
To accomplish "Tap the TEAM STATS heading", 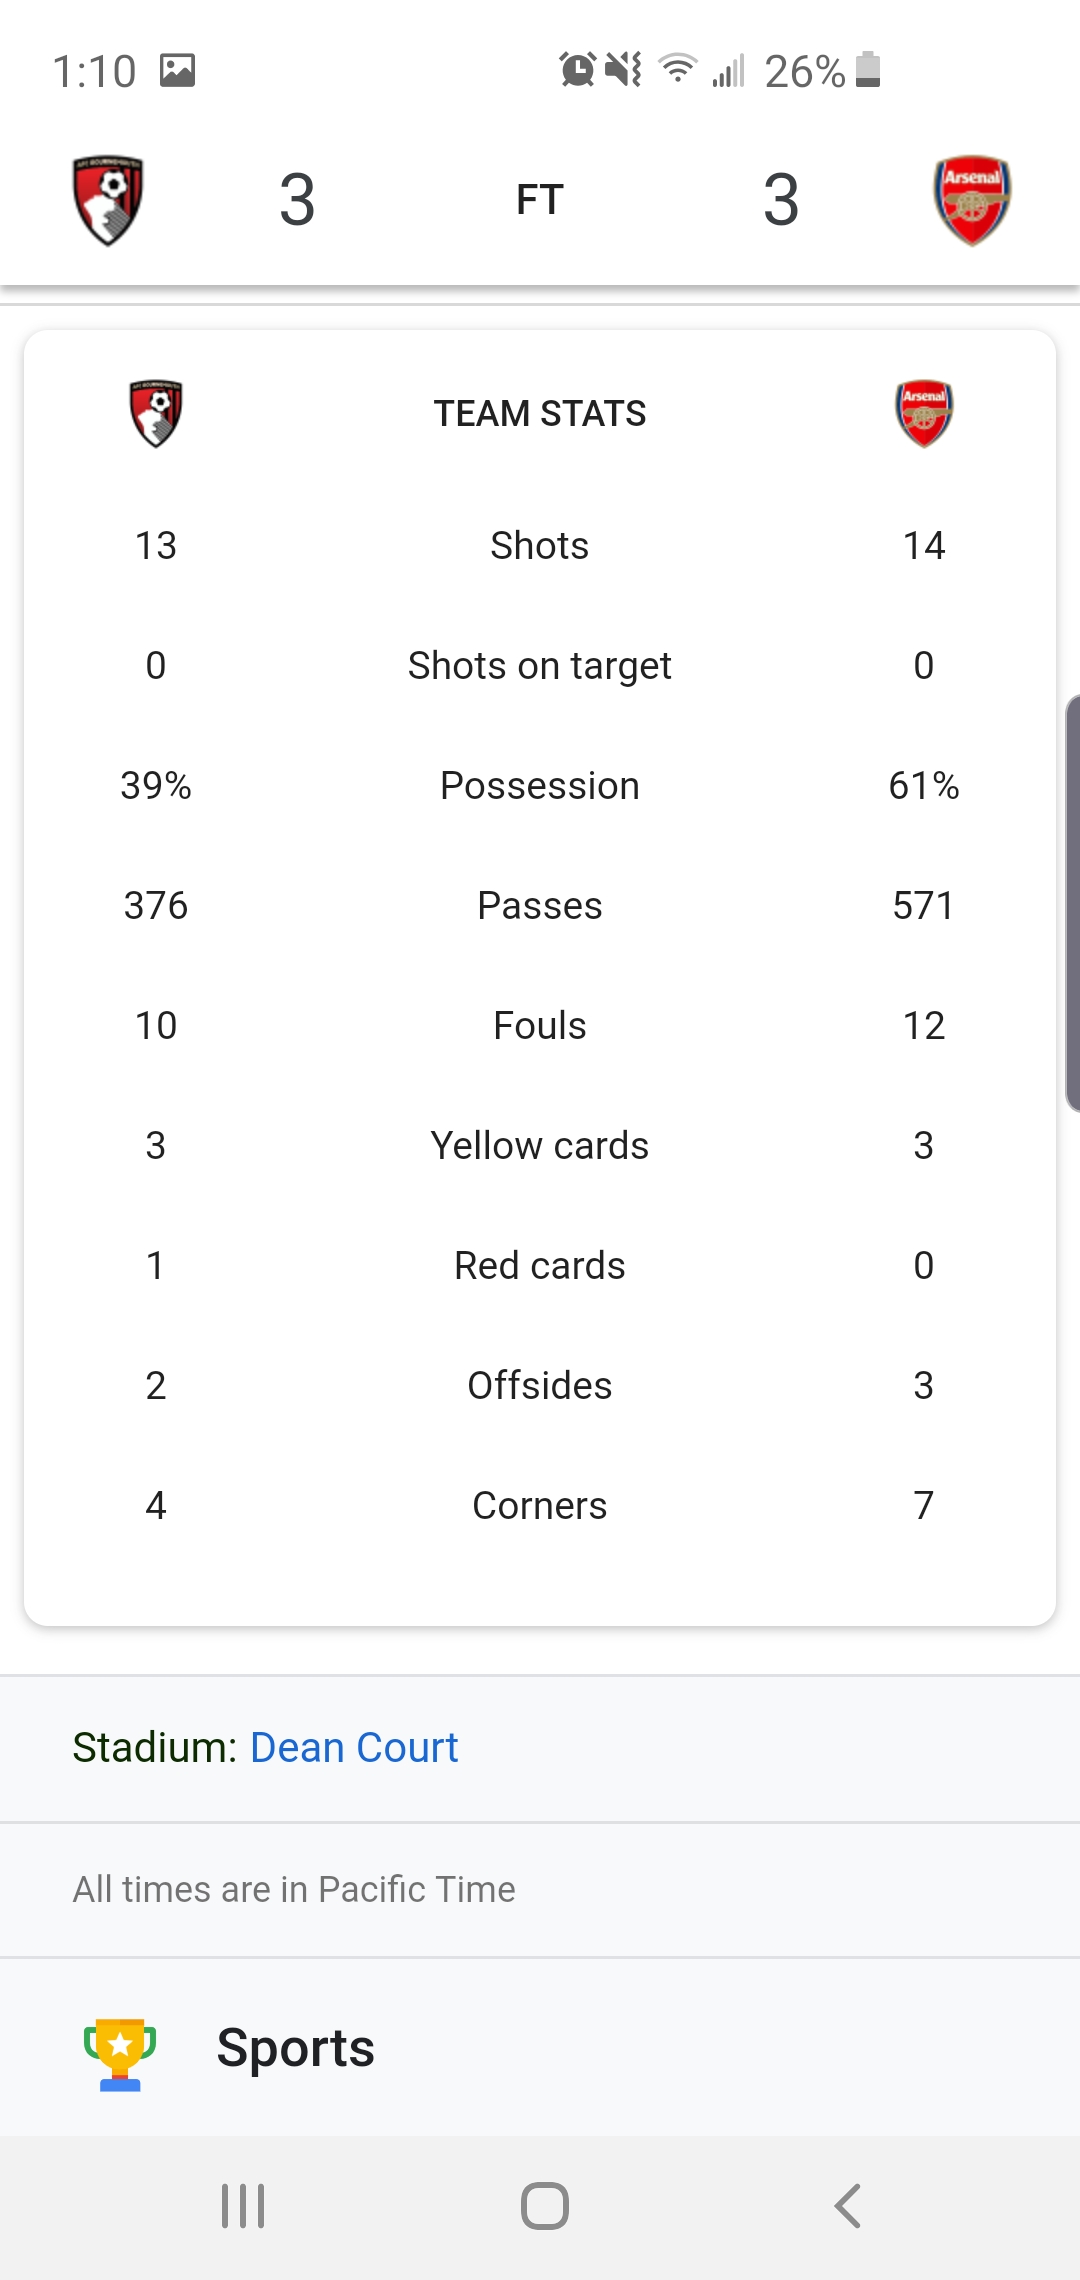I will coord(540,413).
